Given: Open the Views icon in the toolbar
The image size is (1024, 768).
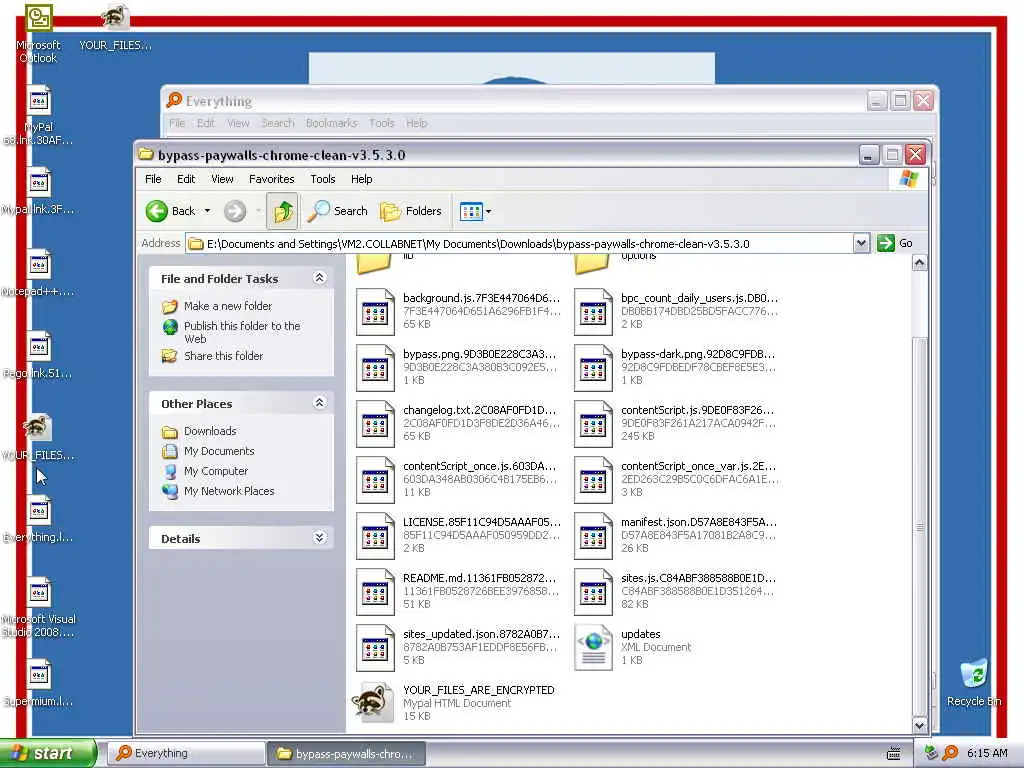Looking at the screenshot, I should 471,211.
